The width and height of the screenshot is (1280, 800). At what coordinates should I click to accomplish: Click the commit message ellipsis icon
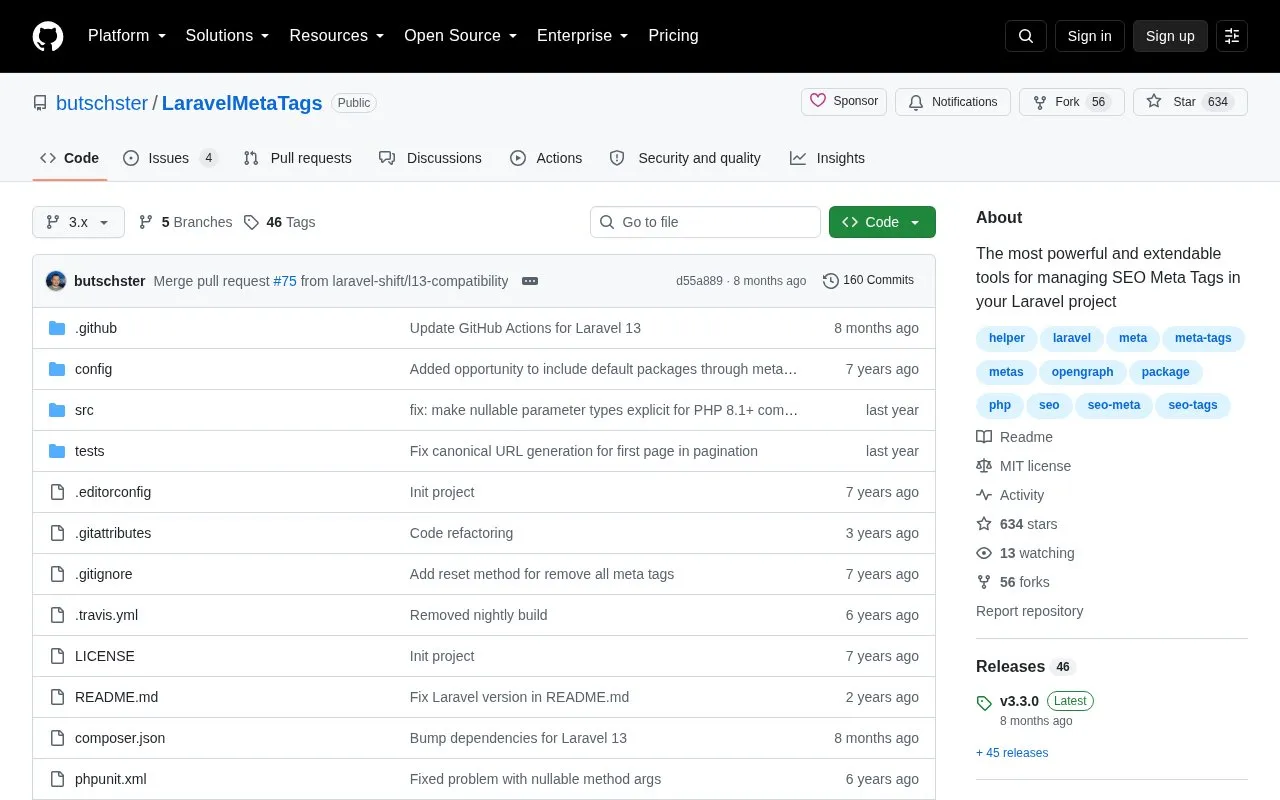point(530,281)
